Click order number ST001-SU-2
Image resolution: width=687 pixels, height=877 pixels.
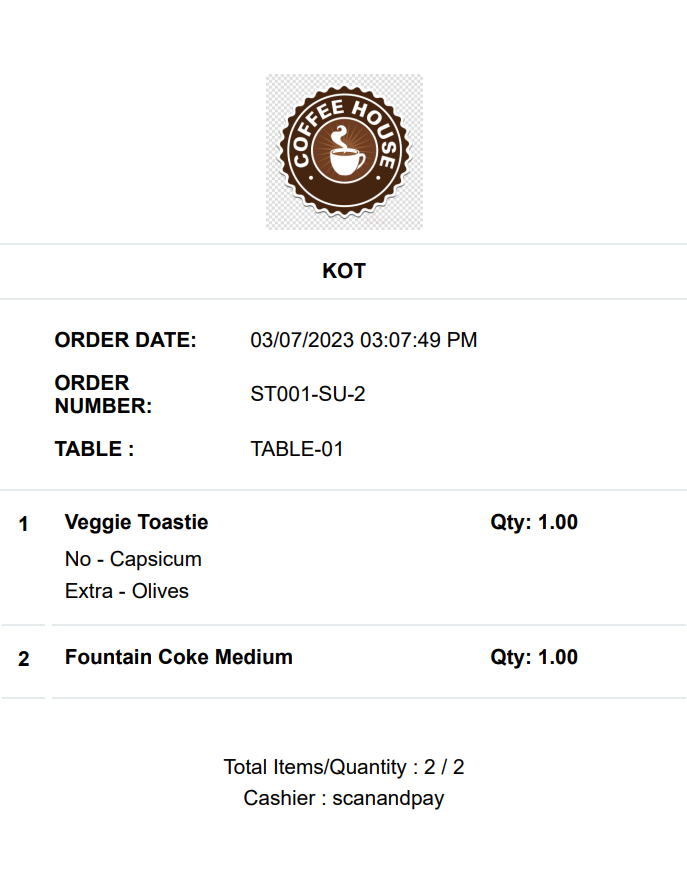308,394
